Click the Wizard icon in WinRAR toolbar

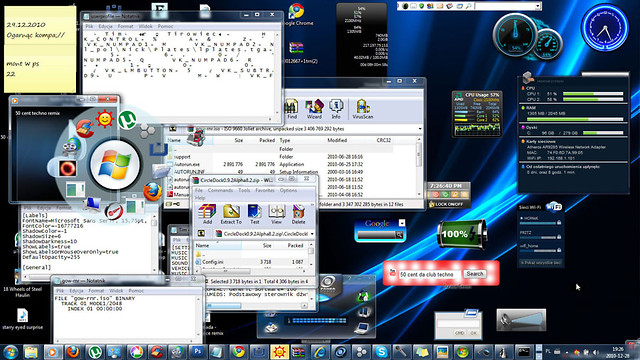[x=314, y=109]
